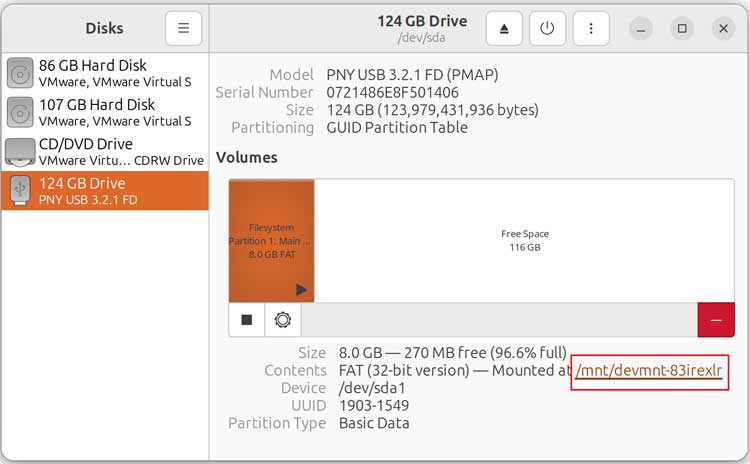Viewport: 750px width, 464px height.
Task: Select the CD/DVD Drive entry
Action: 105,151
